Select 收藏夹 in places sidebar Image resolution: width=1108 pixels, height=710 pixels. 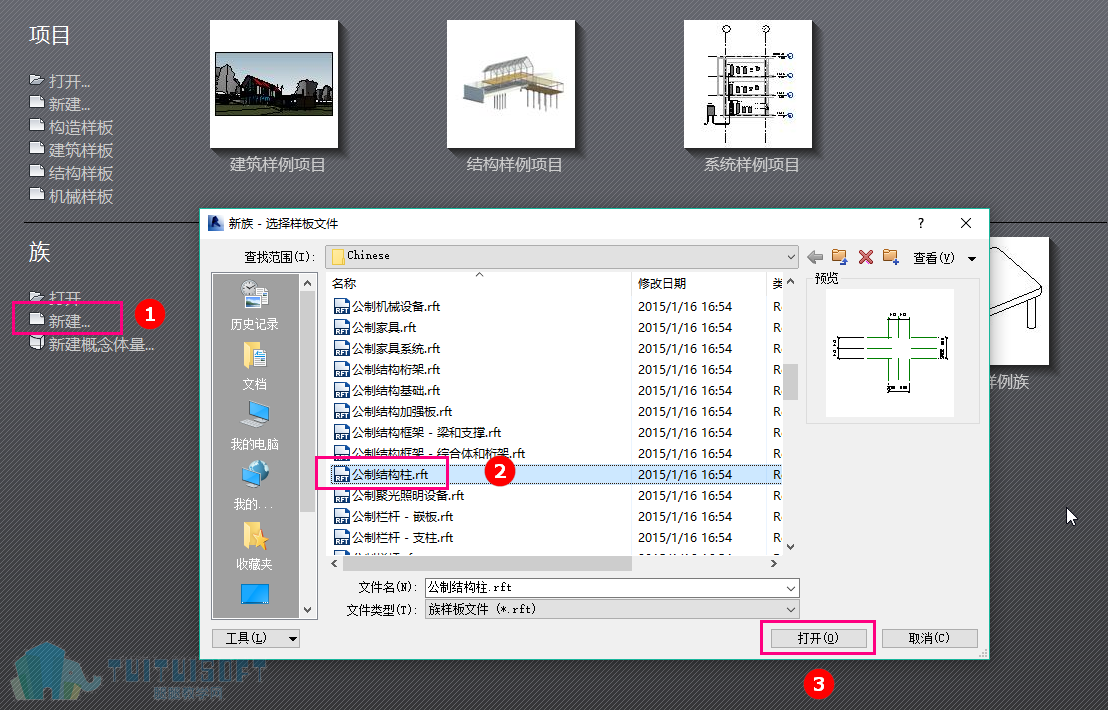[254, 545]
